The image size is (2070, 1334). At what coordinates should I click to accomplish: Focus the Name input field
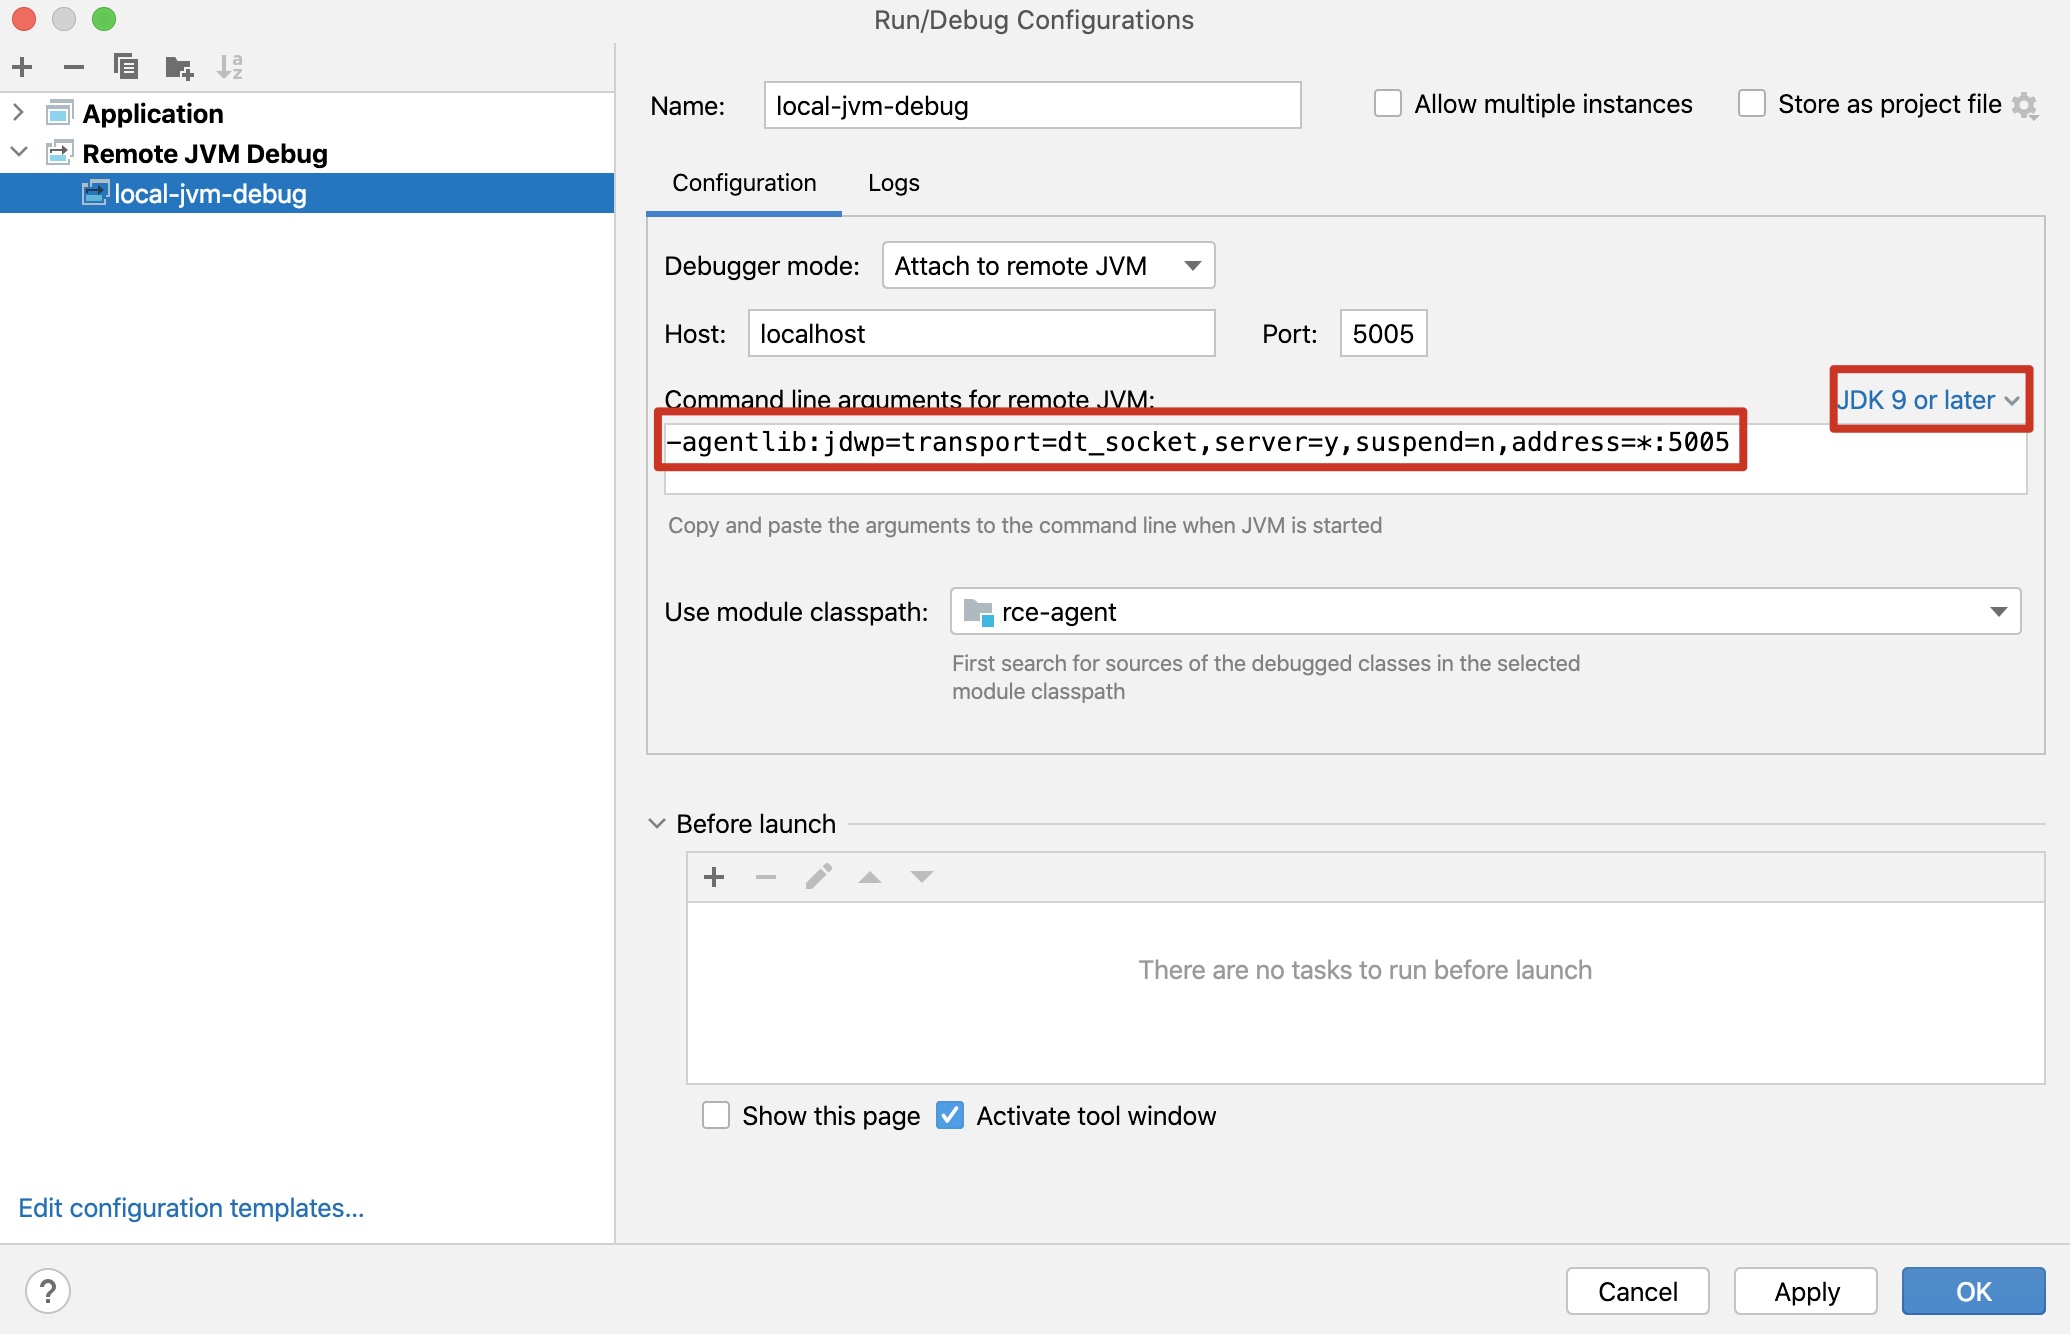point(1032,105)
